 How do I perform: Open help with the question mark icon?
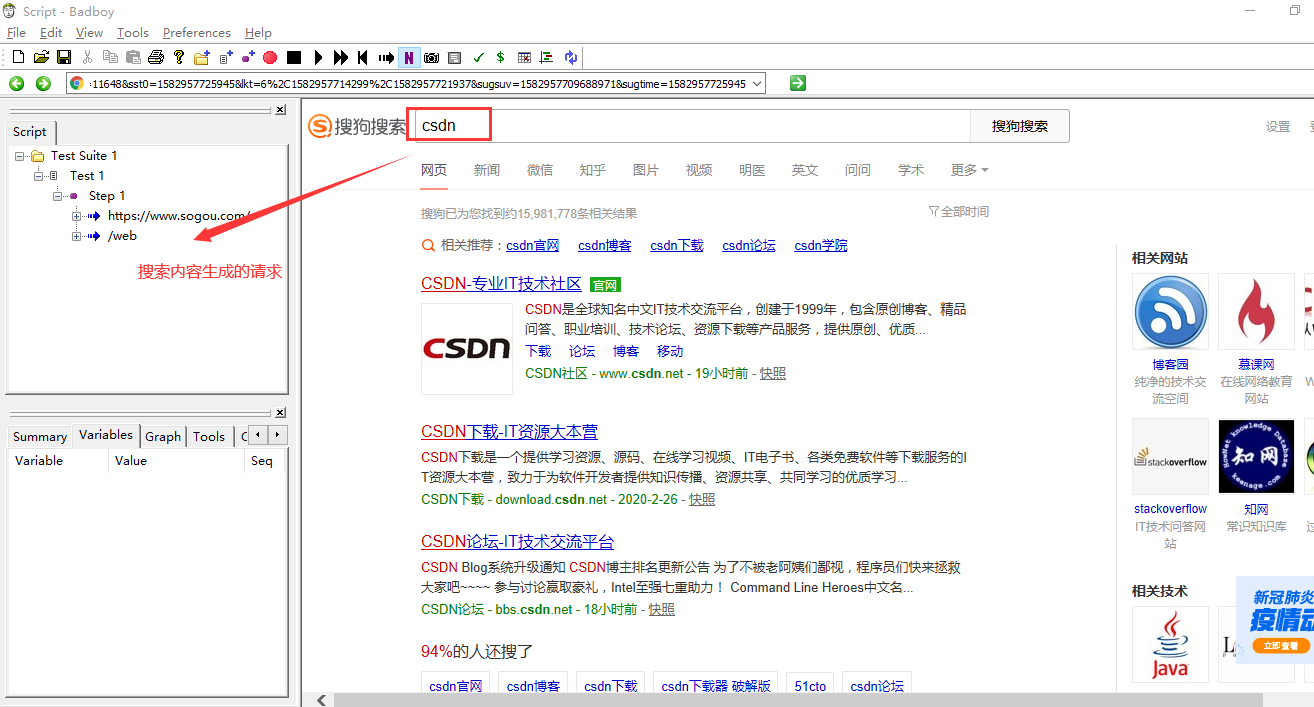(179, 57)
